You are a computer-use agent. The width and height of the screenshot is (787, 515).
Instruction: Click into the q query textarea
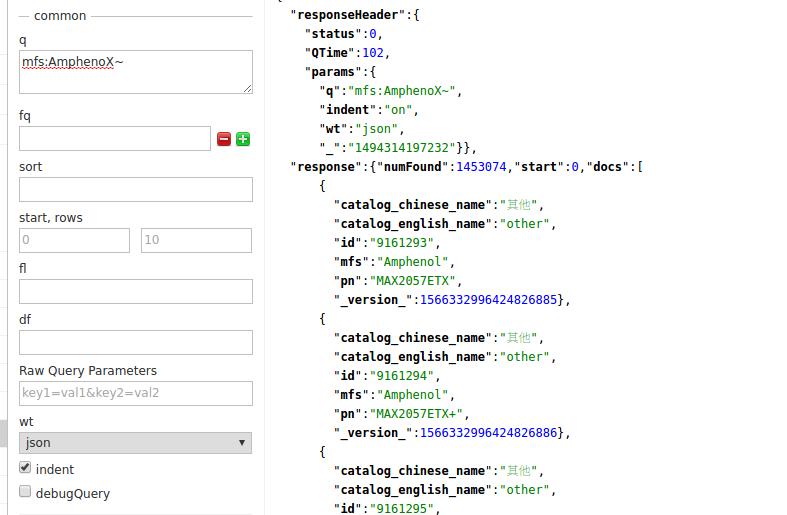click(x=135, y=72)
